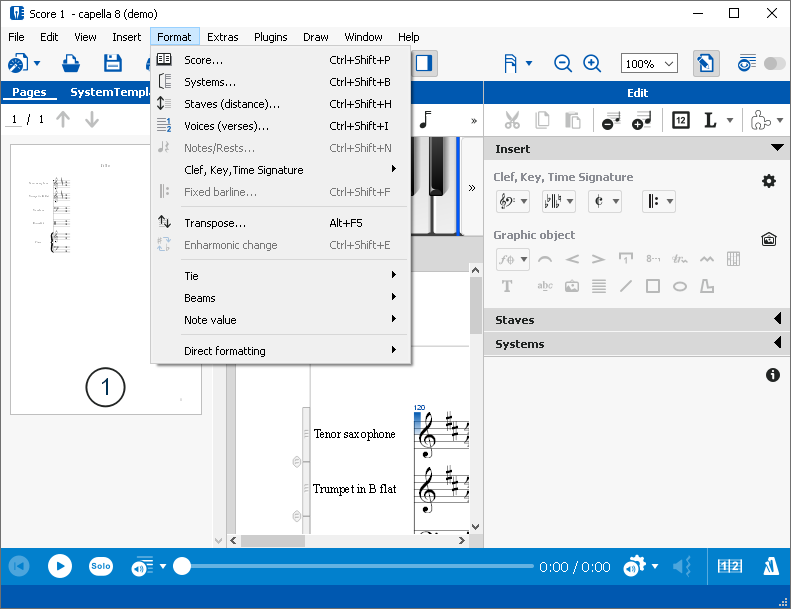The height and width of the screenshot is (609, 791).
Task: Click the score vertical scrollbar thumb
Action: click(x=475, y=305)
